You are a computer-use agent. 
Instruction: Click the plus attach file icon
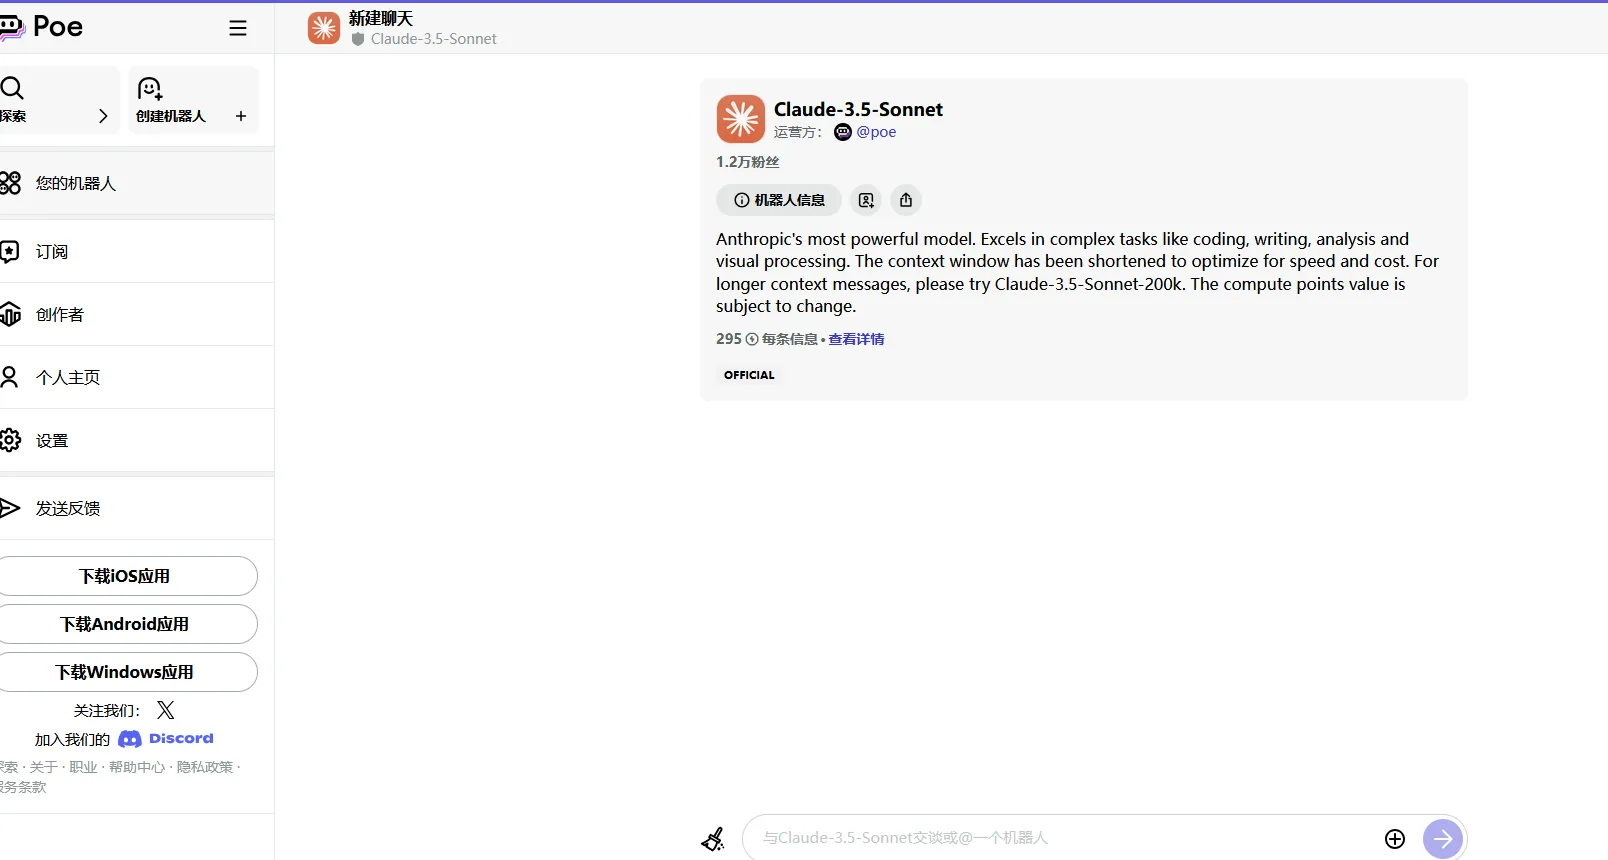[1395, 839]
